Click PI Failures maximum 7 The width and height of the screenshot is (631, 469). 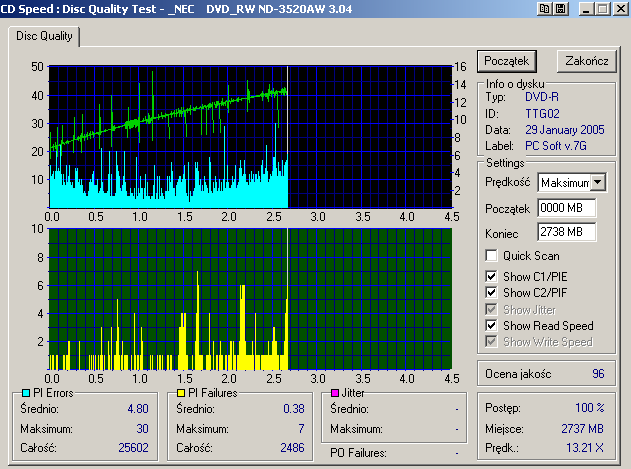301,429
